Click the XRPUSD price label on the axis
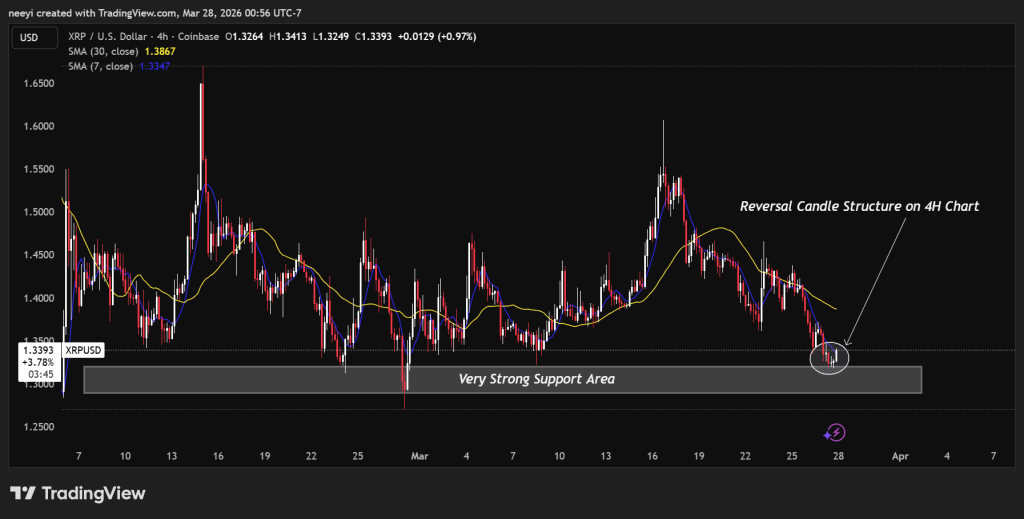This screenshot has height=519, width=1024. click(x=82, y=351)
